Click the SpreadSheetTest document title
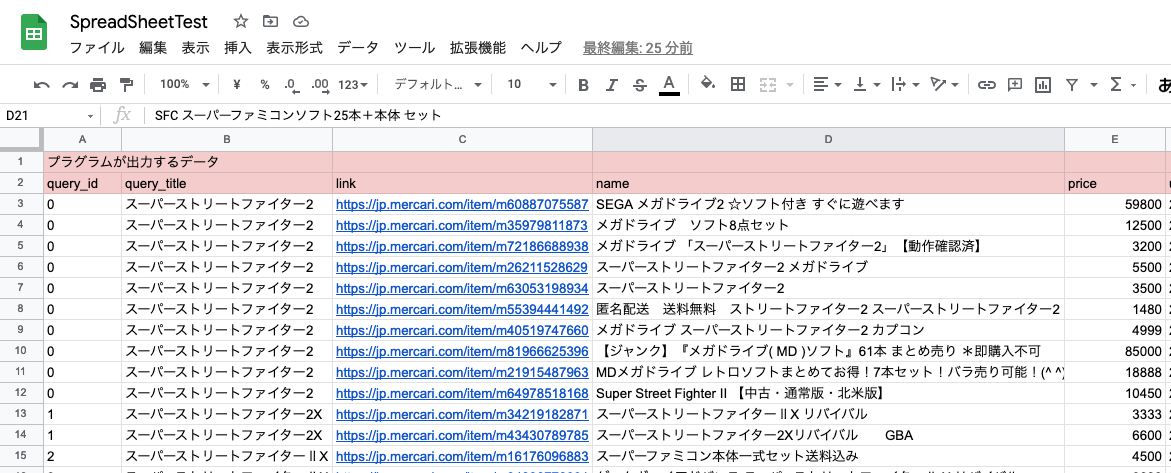Viewport: 1171px width, 473px height. point(139,22)
